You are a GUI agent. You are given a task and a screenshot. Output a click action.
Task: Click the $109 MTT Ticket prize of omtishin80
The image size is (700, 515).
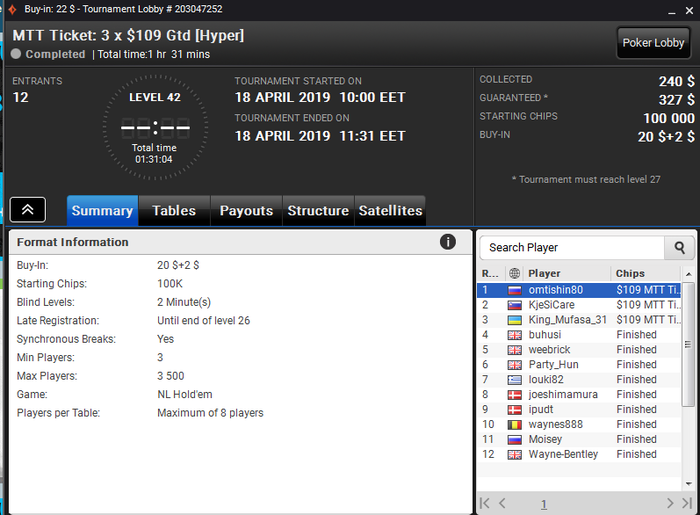pyautogui.click(x=648, y=290)
